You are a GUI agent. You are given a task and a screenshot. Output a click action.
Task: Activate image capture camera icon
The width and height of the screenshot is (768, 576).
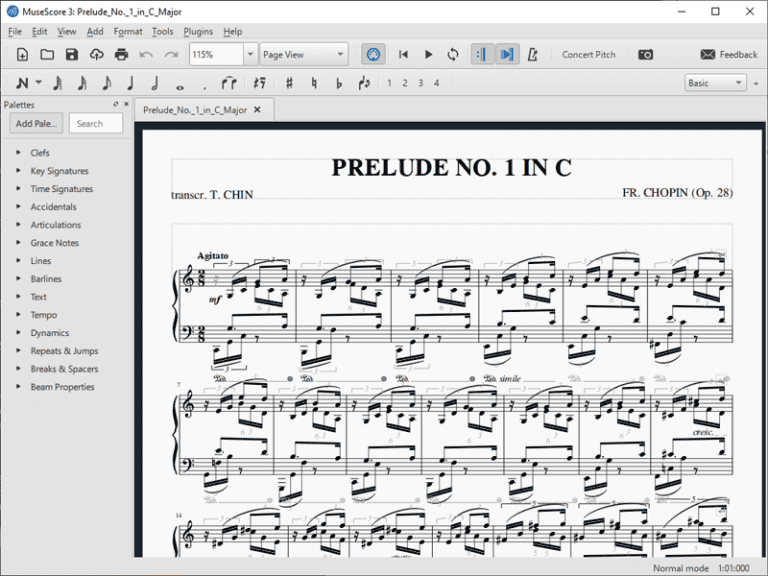[x=646, y=54]
